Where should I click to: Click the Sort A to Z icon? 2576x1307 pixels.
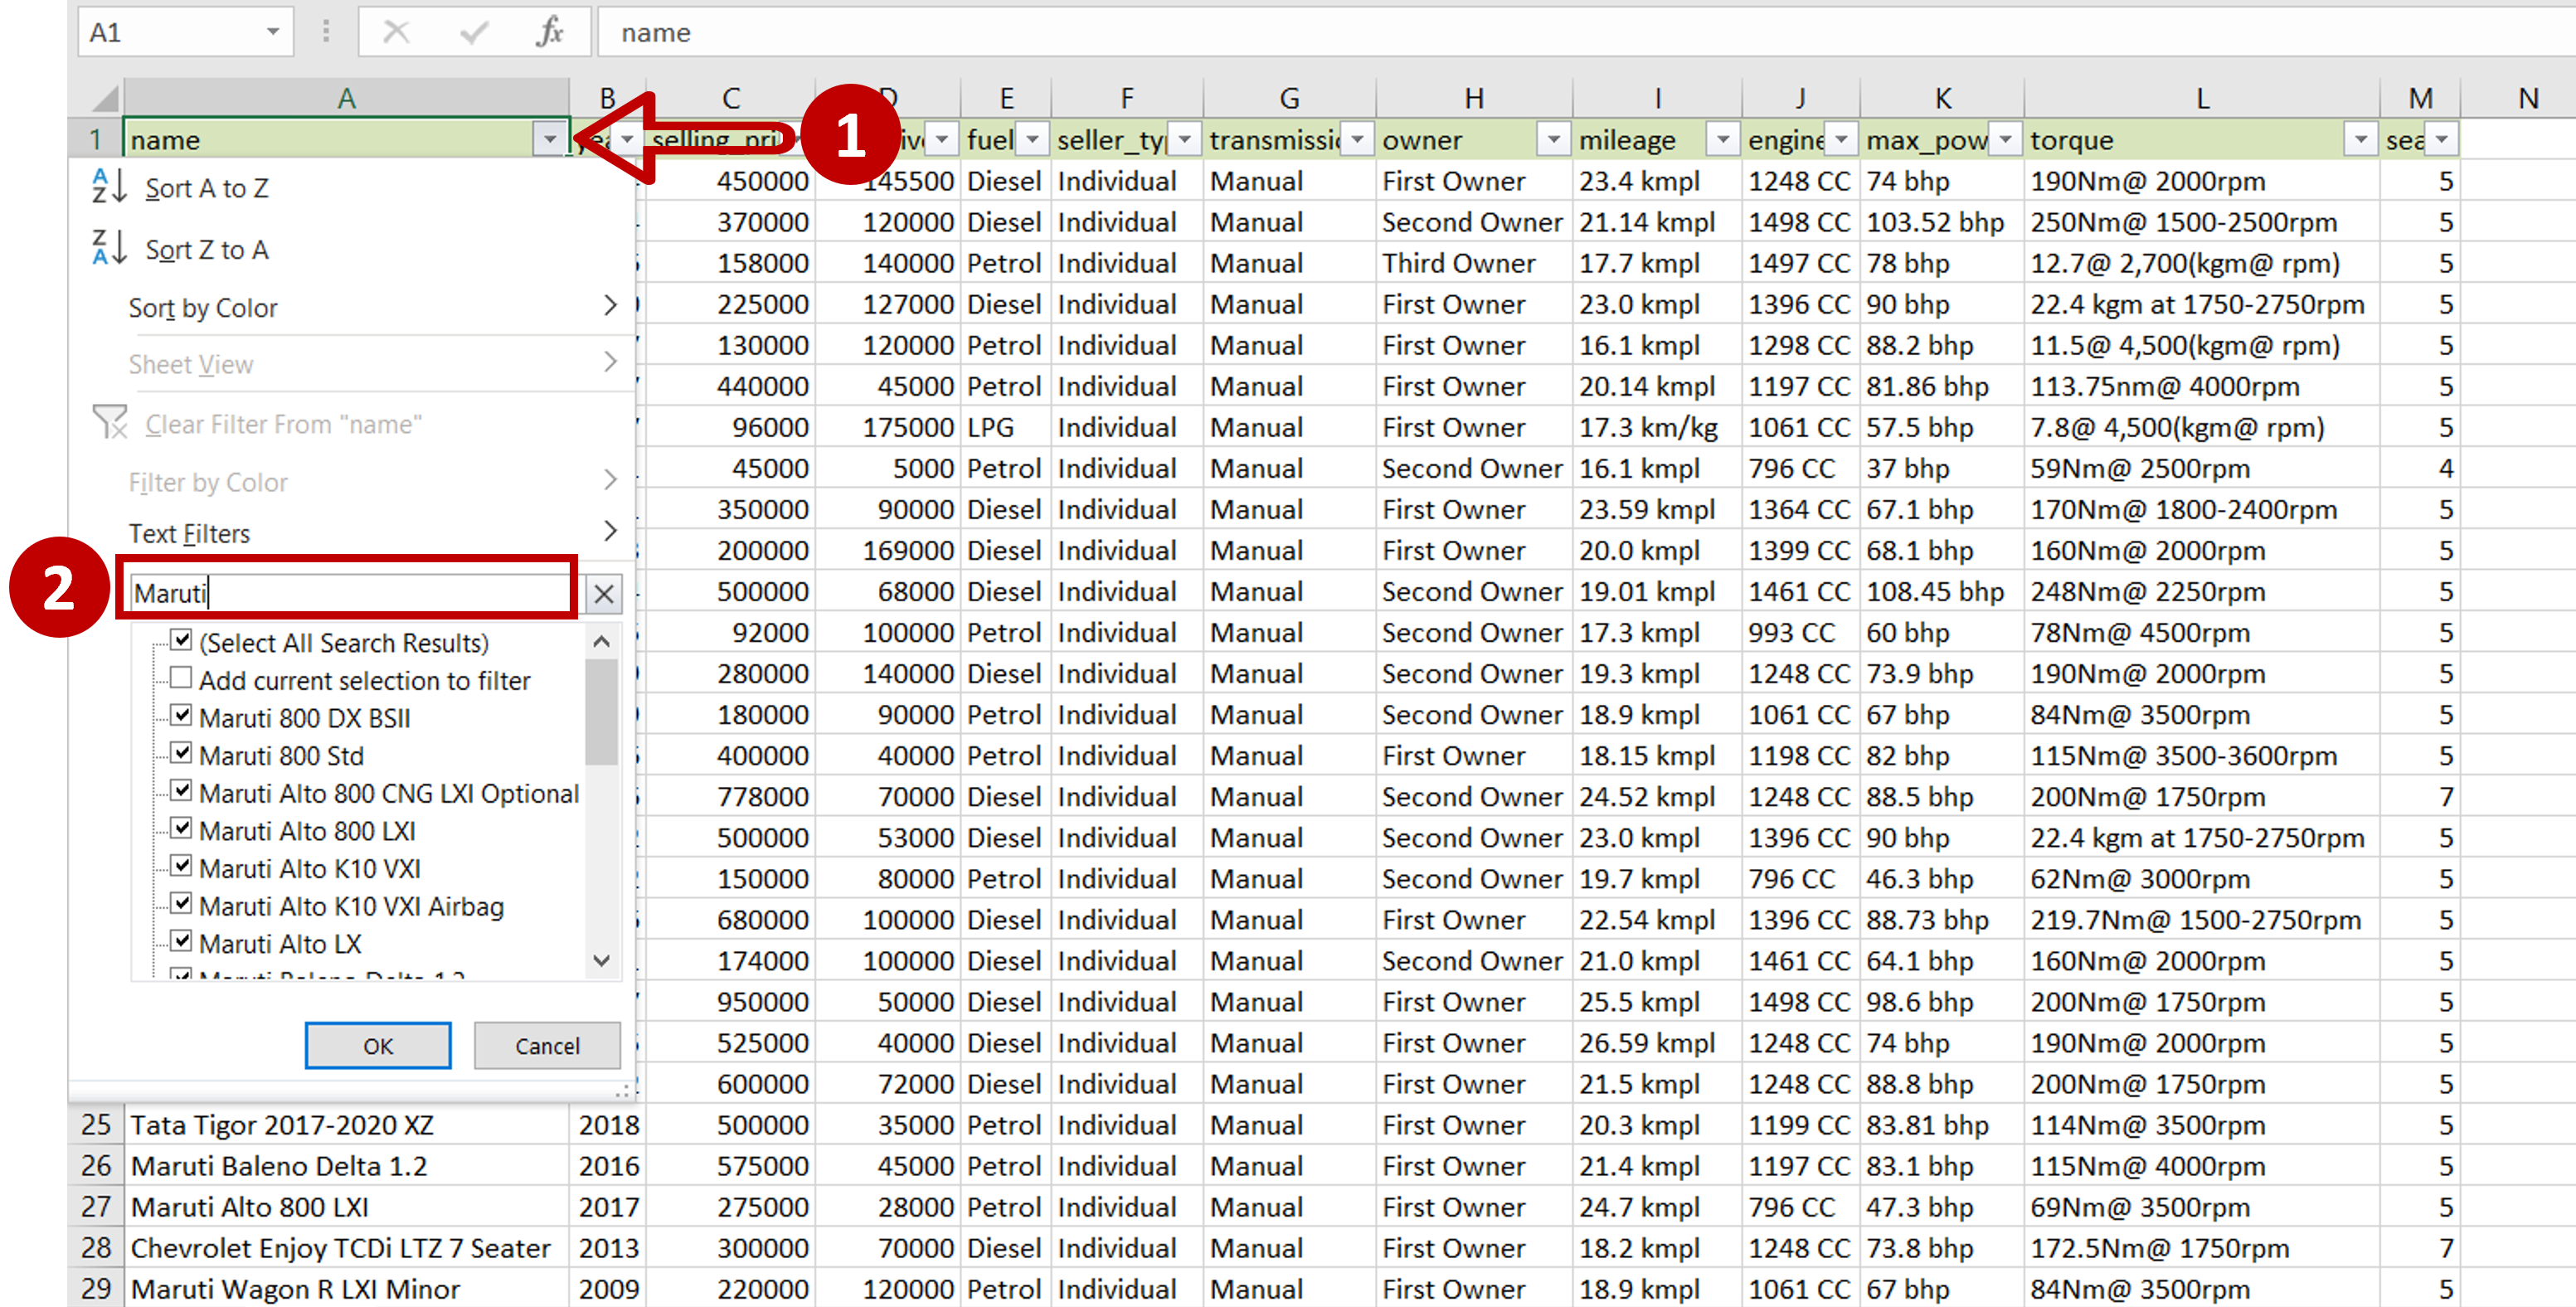(109, 187)
